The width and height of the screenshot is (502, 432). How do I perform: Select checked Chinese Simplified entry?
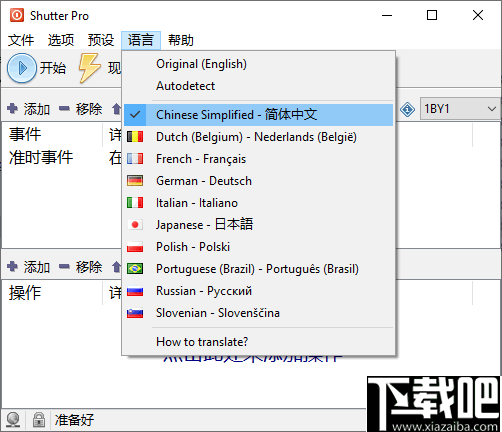[259, 115]
